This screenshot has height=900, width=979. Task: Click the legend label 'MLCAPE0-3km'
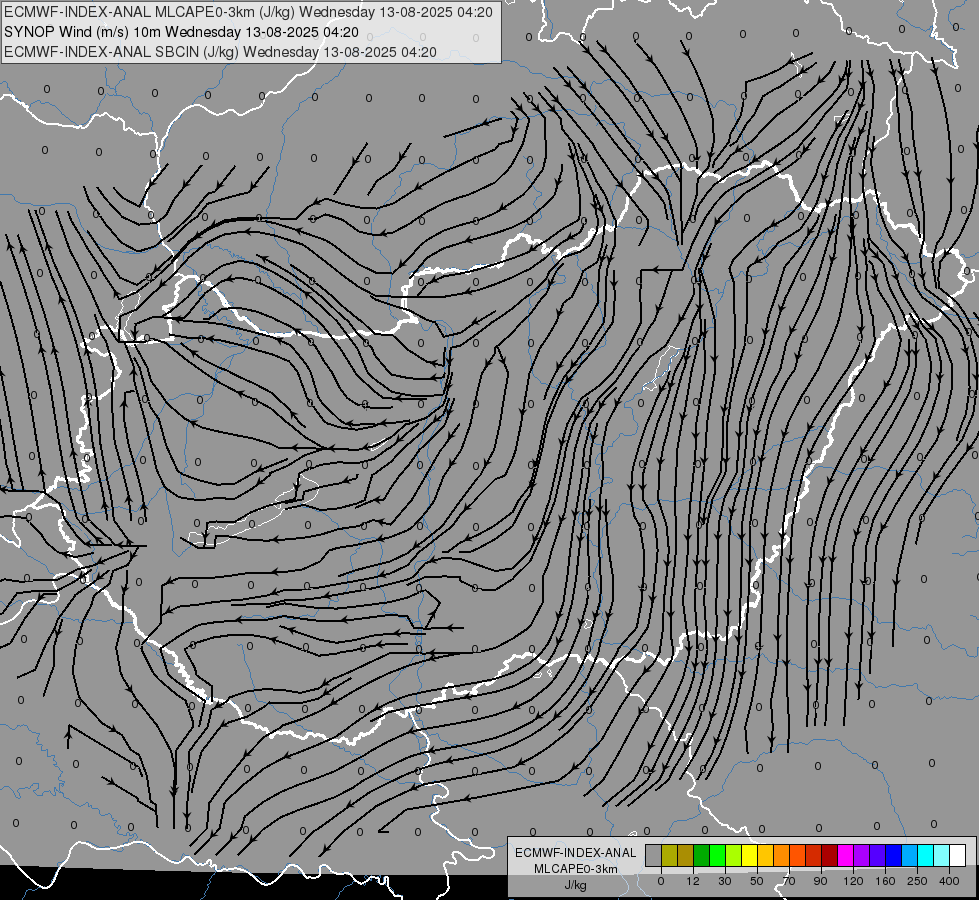(x=576, y=869)
